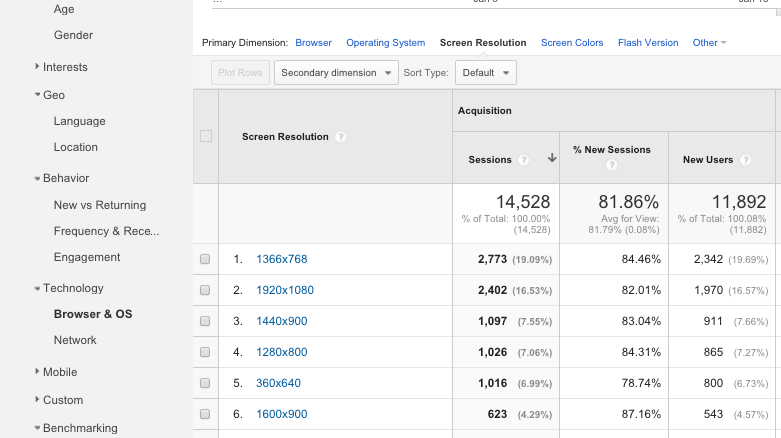Check the box for row 1440x900
Screen dimensions: 781x438
tap(205, 321)
